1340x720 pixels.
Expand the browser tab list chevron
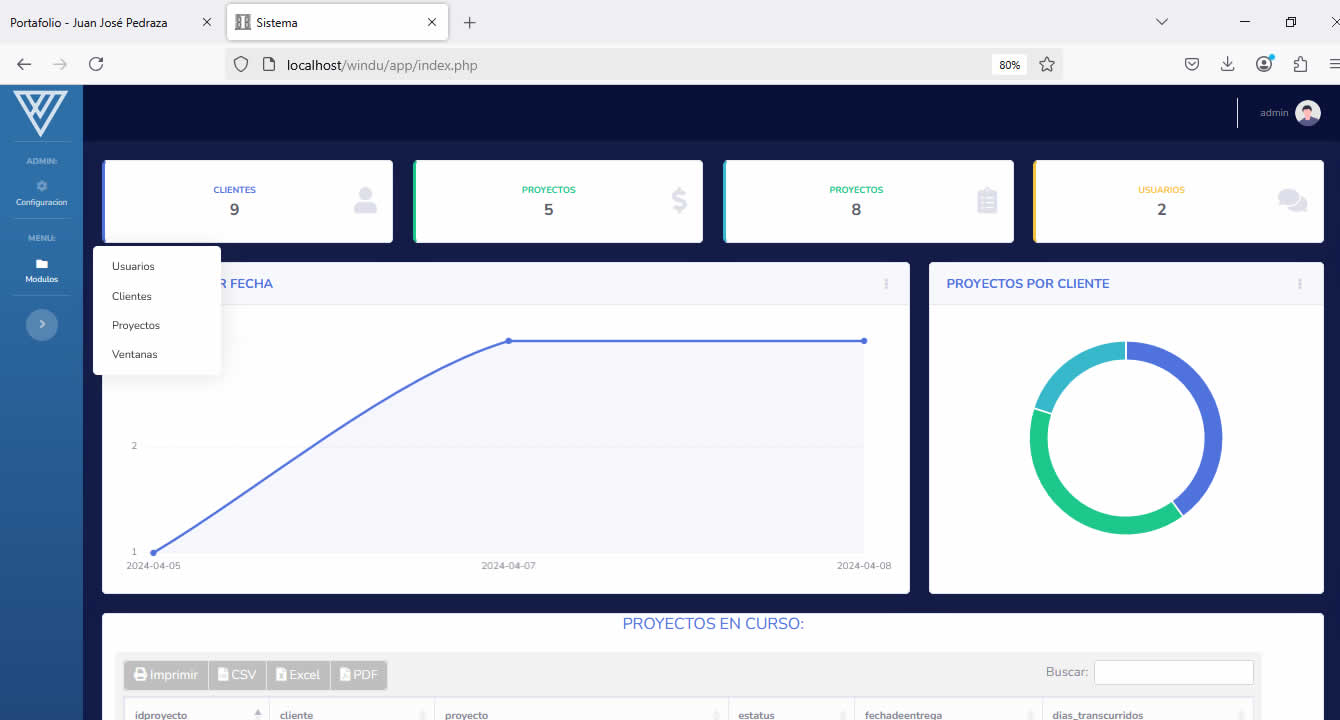1161,22
